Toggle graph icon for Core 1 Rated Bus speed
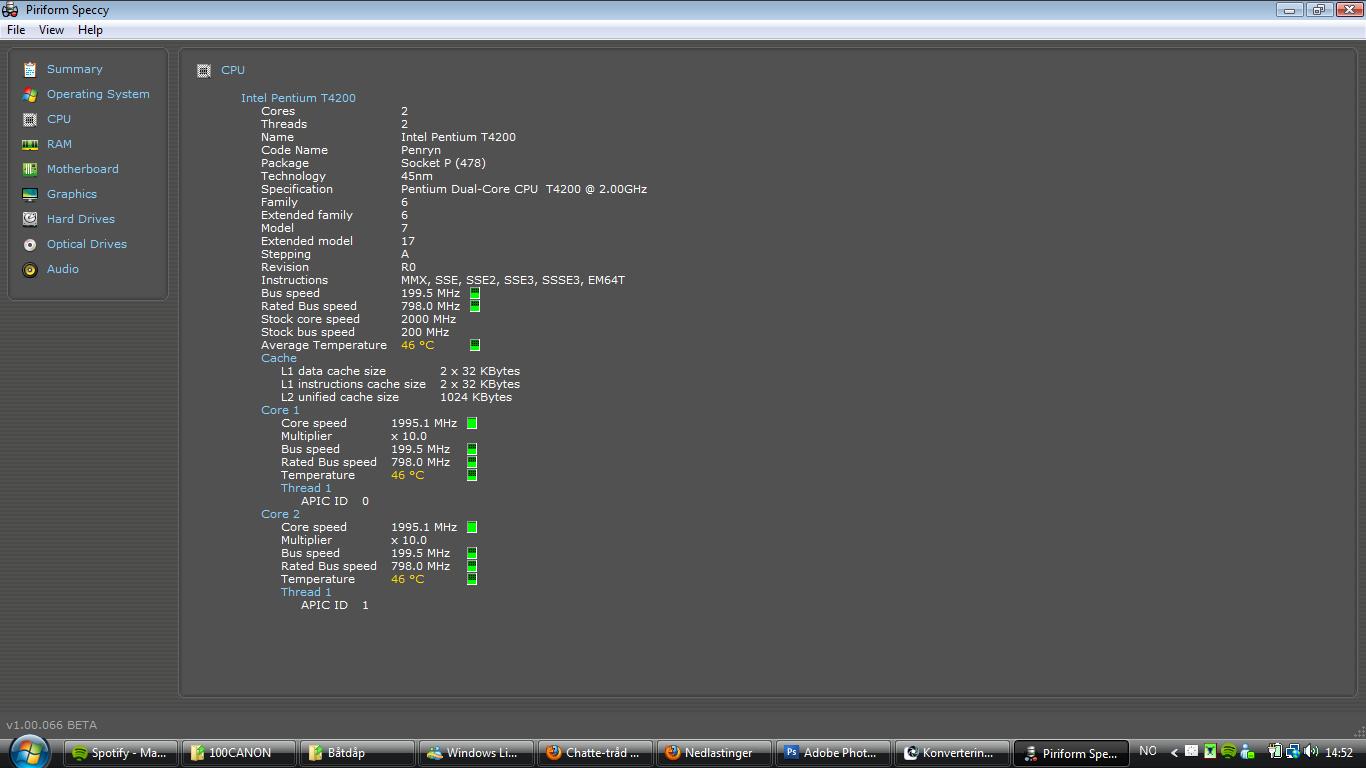This screenshot has height=768, width=1366. pos(472,462)
